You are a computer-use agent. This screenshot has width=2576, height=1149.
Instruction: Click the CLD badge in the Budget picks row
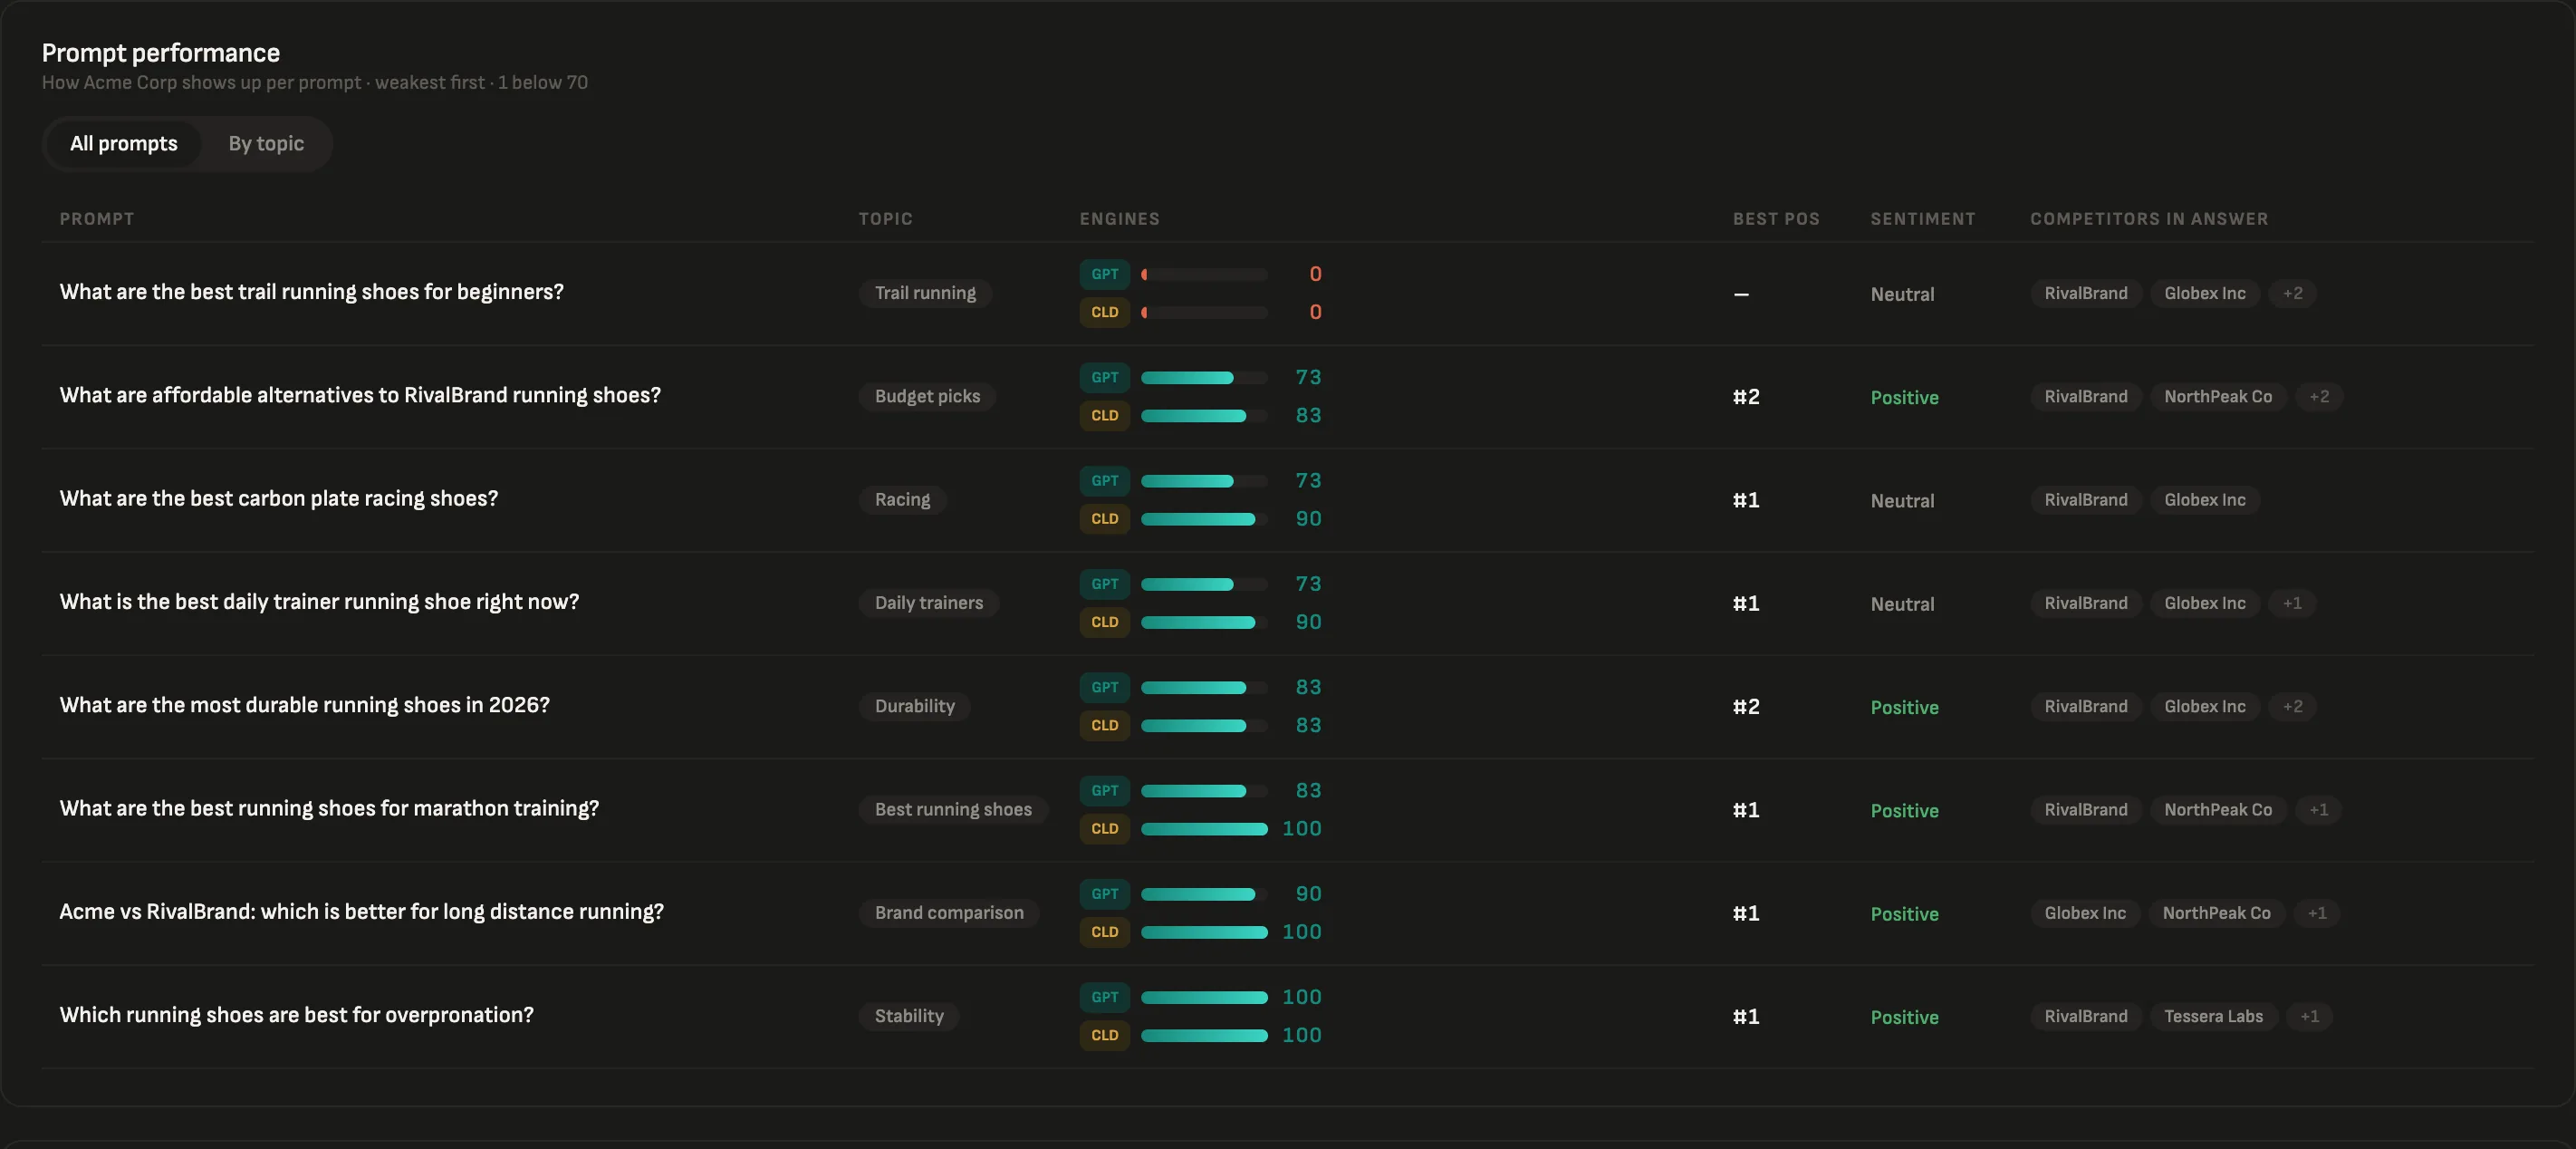1105,415
